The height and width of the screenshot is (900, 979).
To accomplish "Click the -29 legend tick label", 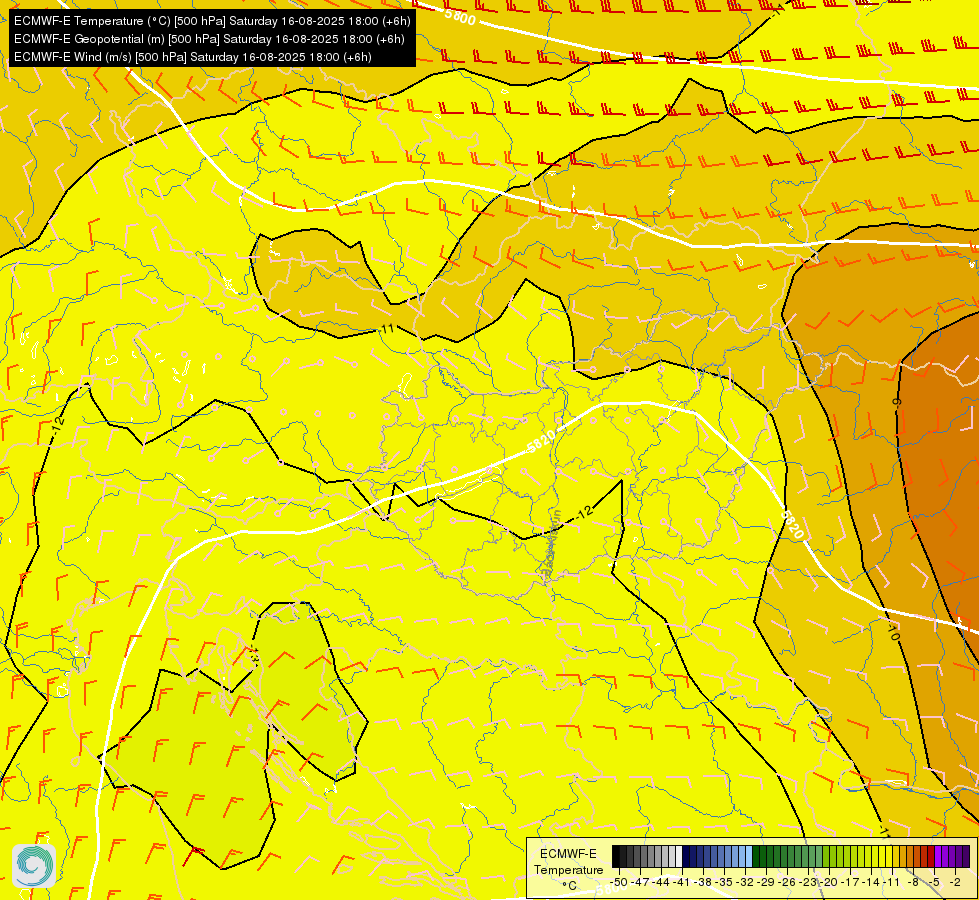I will tap(766, 883).
